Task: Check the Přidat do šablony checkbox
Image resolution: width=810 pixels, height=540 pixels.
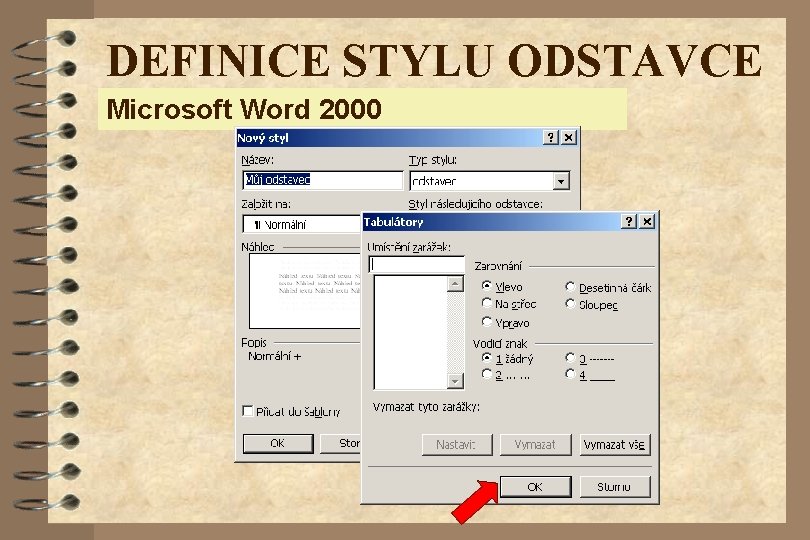Action: point(247,411)
